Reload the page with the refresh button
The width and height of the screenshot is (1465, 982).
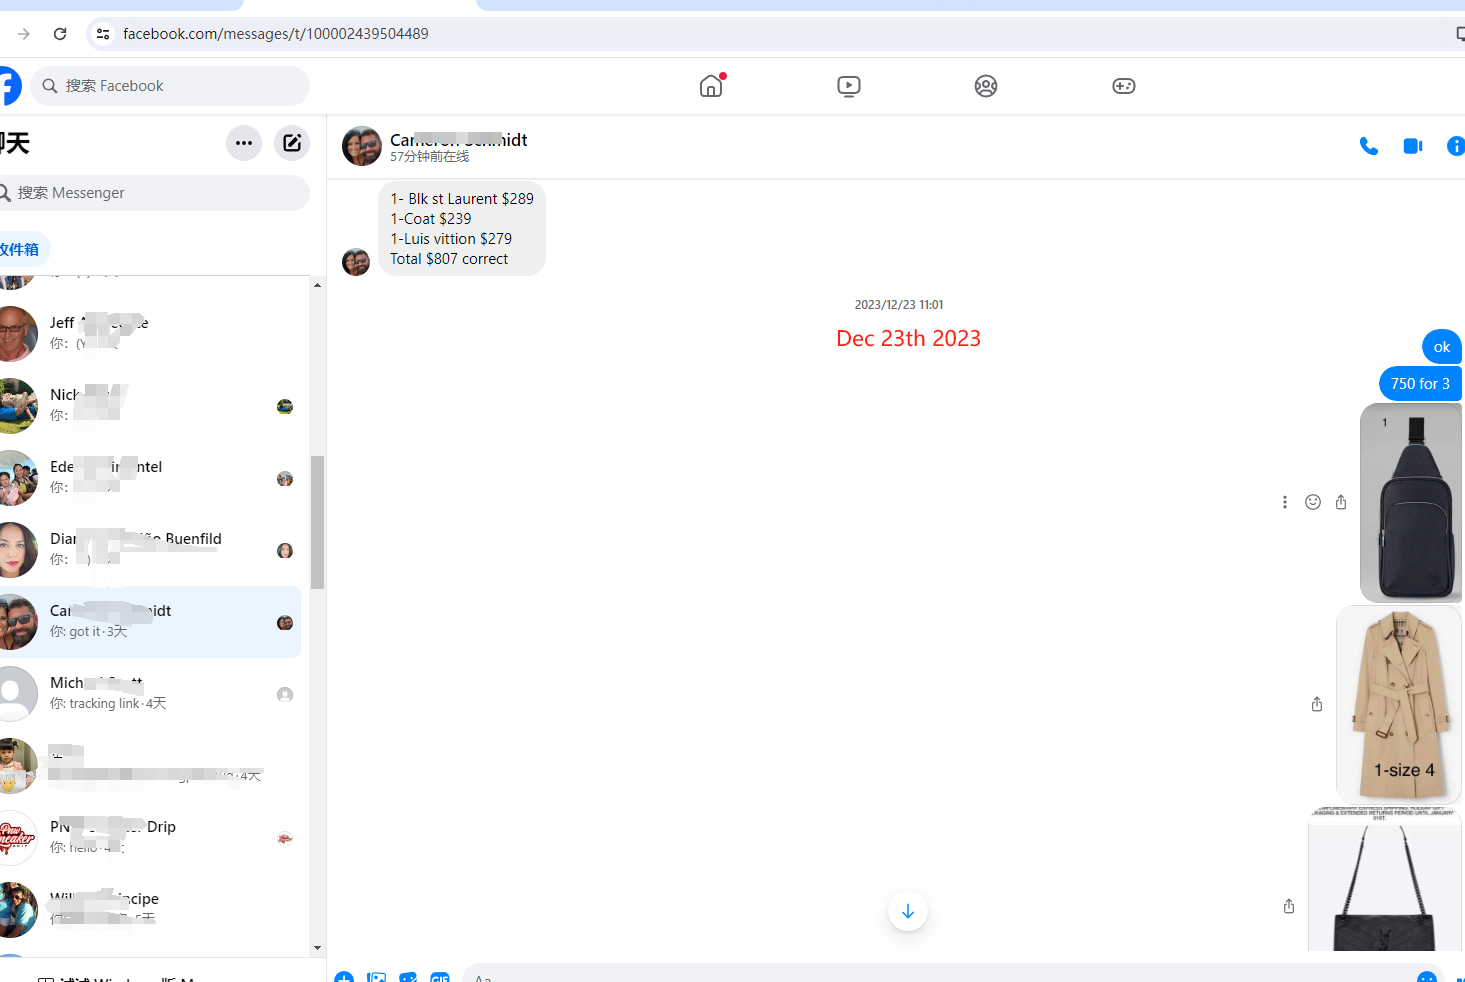[60, 34]
